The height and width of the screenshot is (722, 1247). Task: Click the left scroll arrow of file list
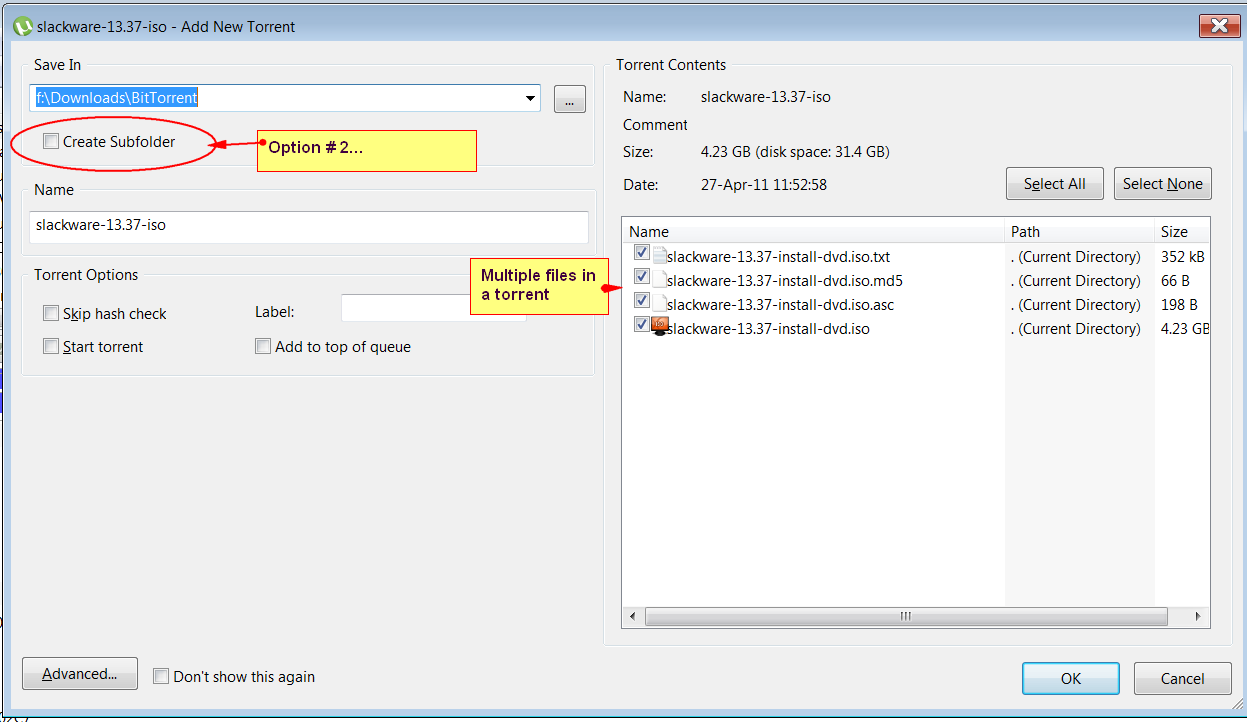[633, 616]
